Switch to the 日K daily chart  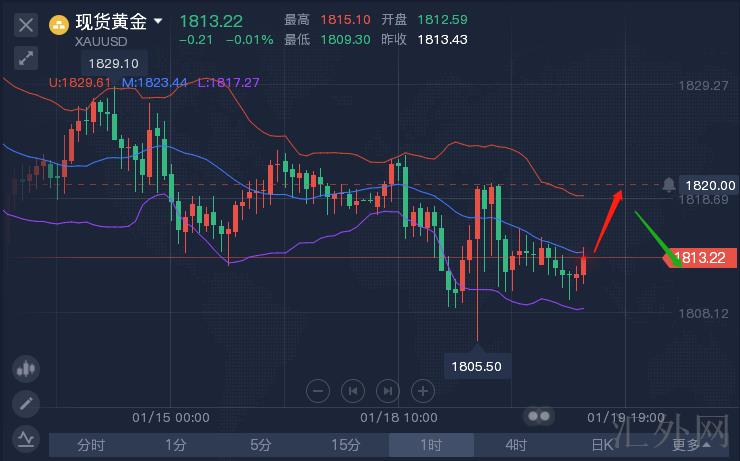602,445
